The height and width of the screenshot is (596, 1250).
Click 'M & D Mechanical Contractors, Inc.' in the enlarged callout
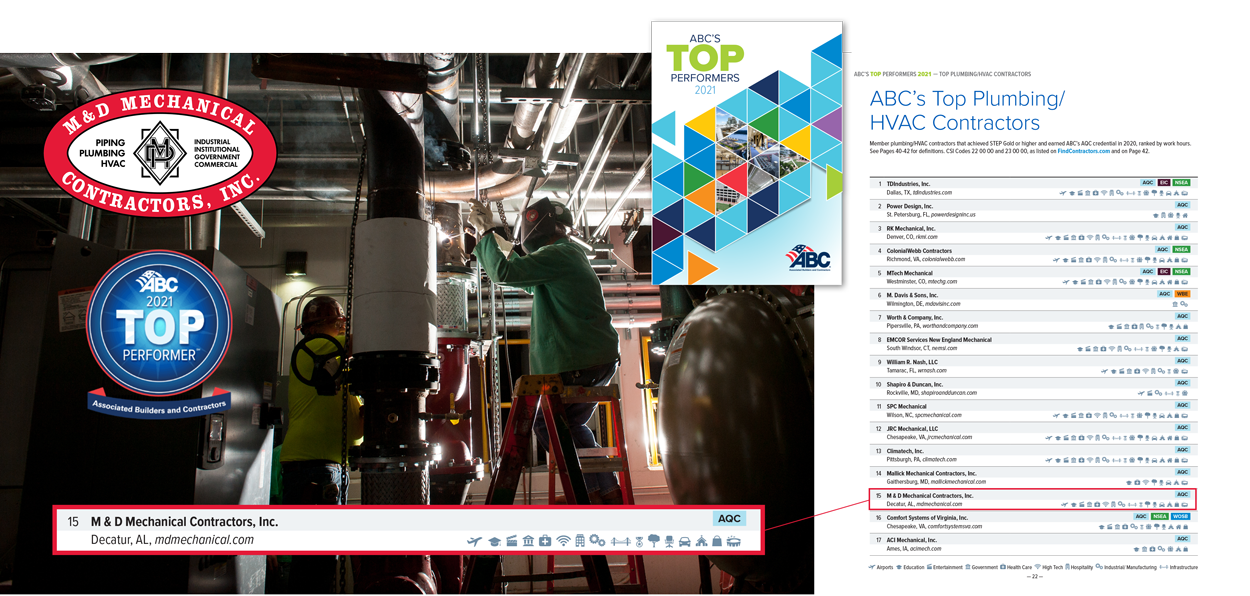184,521
